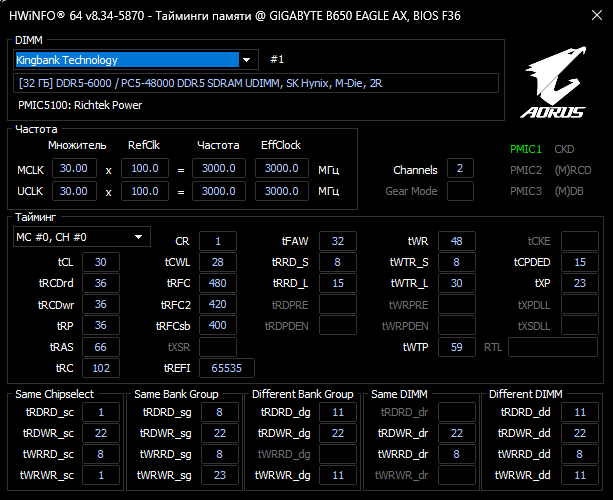Select the UCLK EffClock 3000.0 field
This screenshot has height=500, width=613.
281,191
